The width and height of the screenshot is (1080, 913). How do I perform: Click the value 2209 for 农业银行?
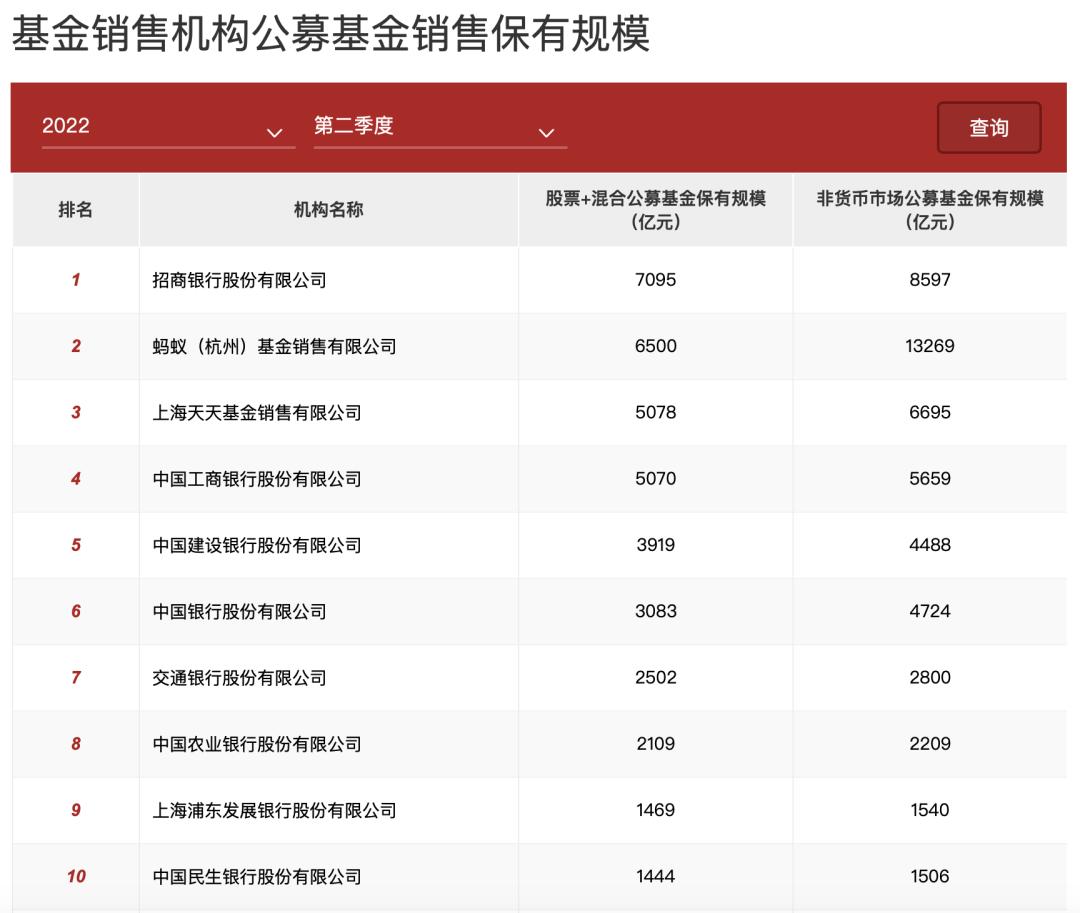(x=930, y=744)
